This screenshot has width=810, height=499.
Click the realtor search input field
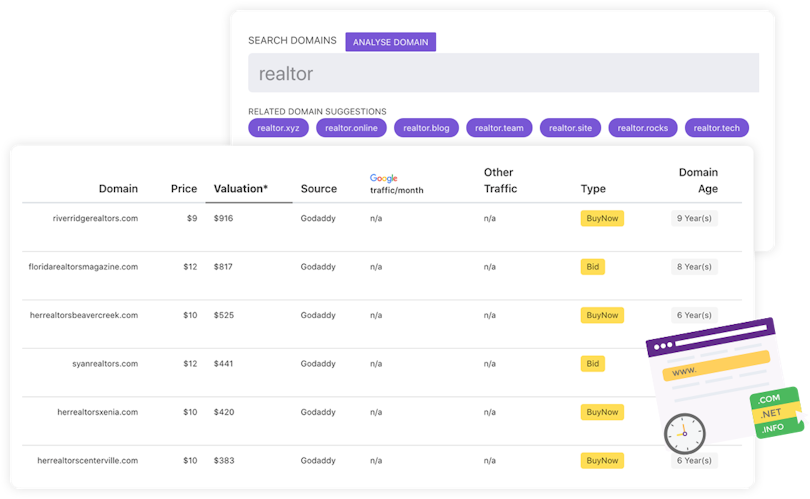click(x=503, y=73)
